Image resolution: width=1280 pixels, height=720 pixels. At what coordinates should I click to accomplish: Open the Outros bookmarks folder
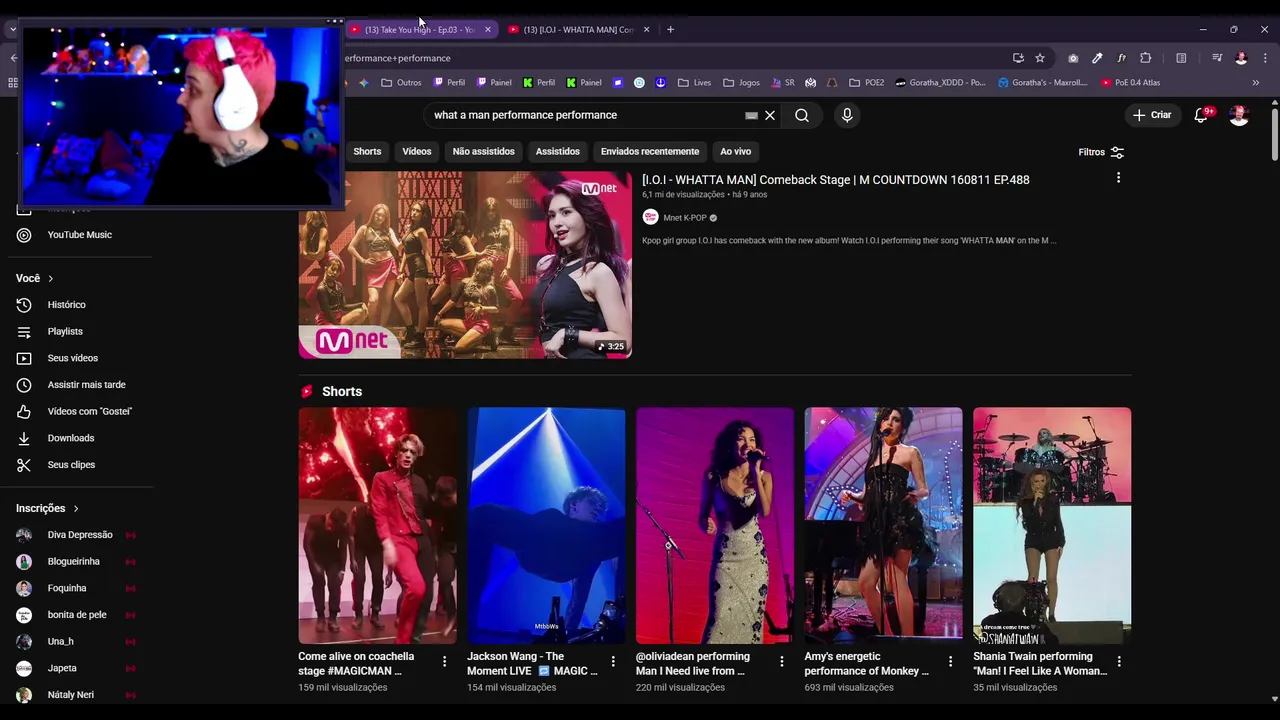[x=401, y=83]
